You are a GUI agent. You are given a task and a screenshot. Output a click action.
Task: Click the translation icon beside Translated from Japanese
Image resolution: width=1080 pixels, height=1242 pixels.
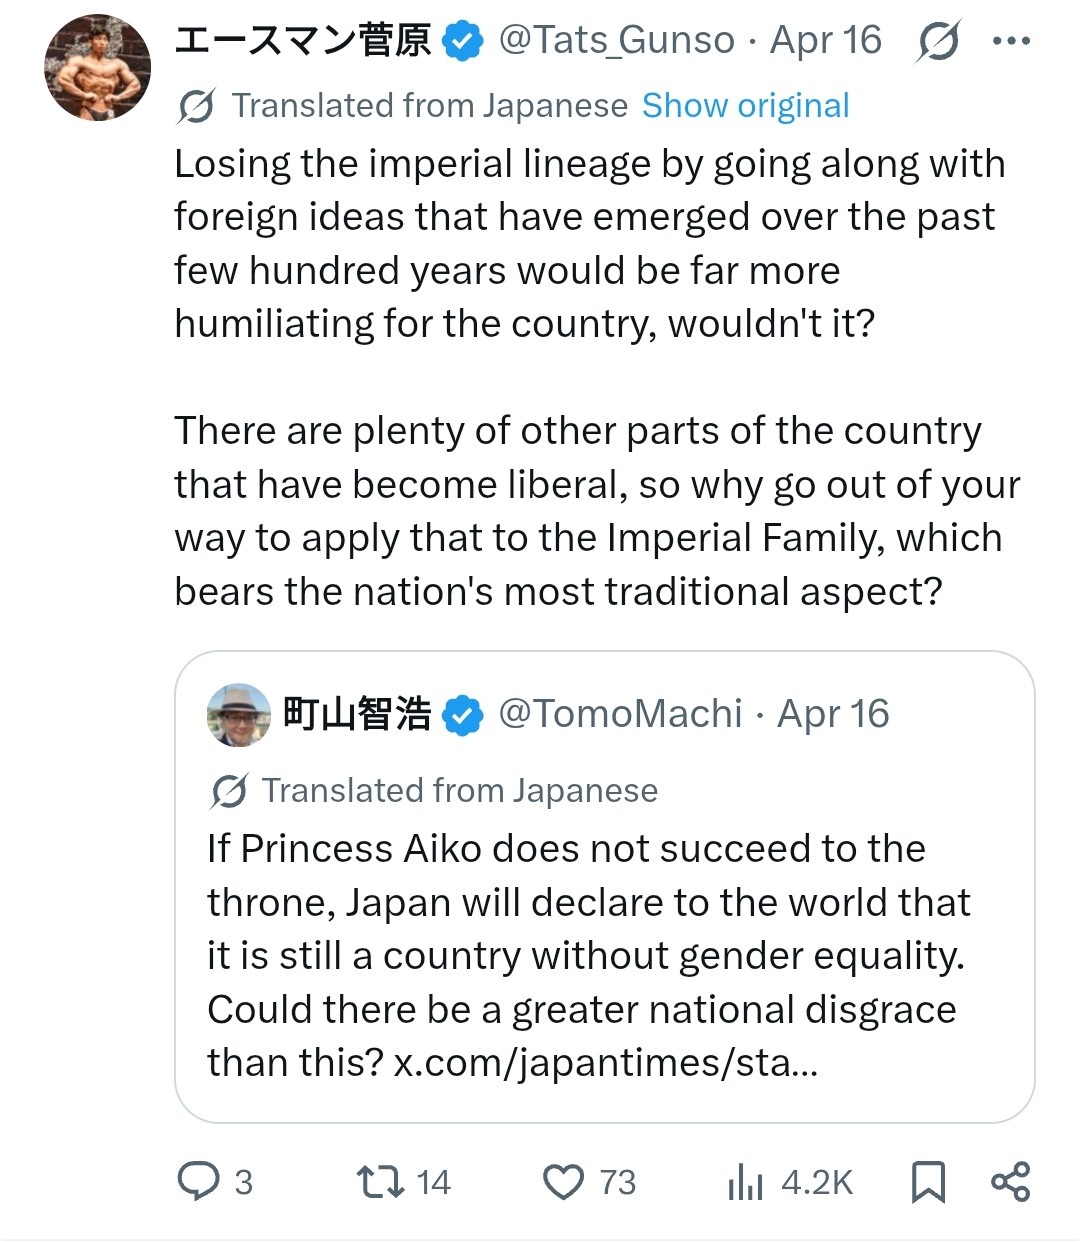[x=196, y=105]
